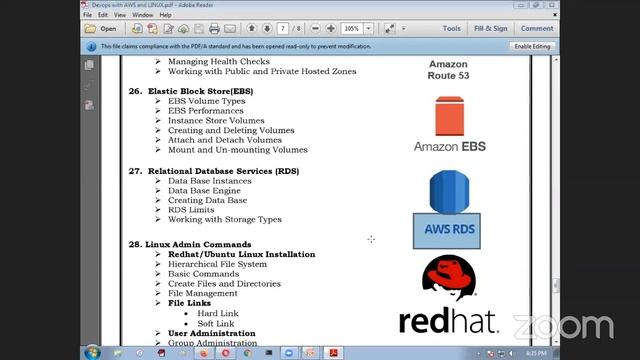The width and height of the screenshot is (640, 360).
Task: Click the 'Elastic Block Store(EBS)' heading
Action: click(200, 91)
